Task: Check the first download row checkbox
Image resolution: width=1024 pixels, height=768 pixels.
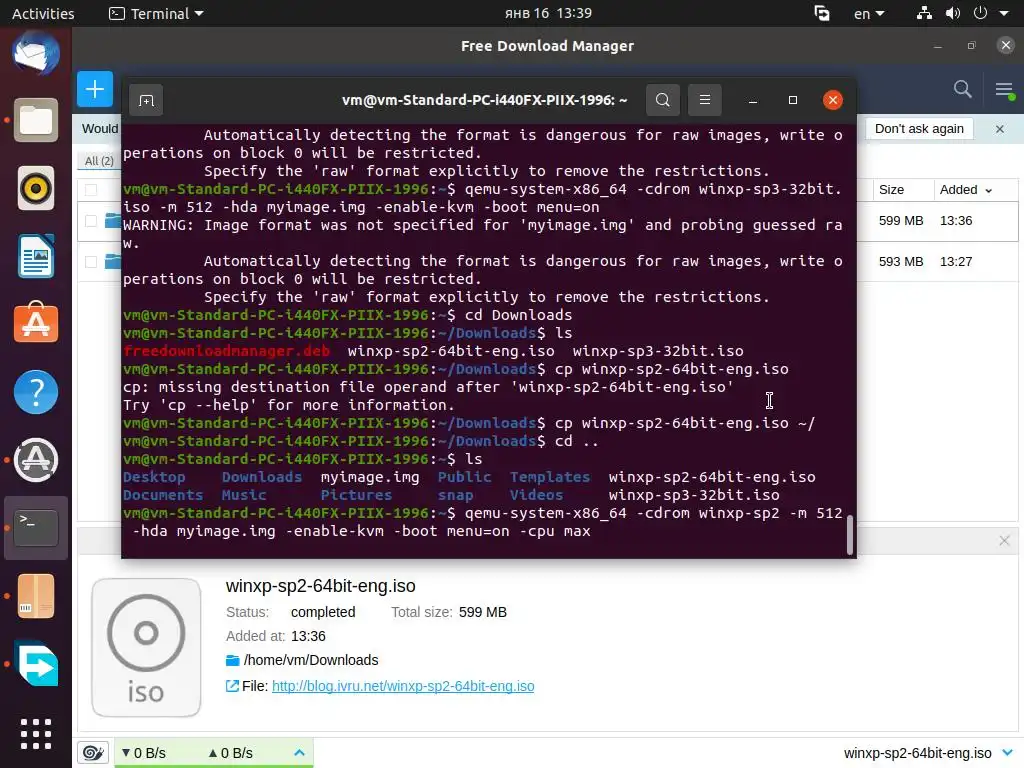Action: pyautogui.click(x=91, y=221)
